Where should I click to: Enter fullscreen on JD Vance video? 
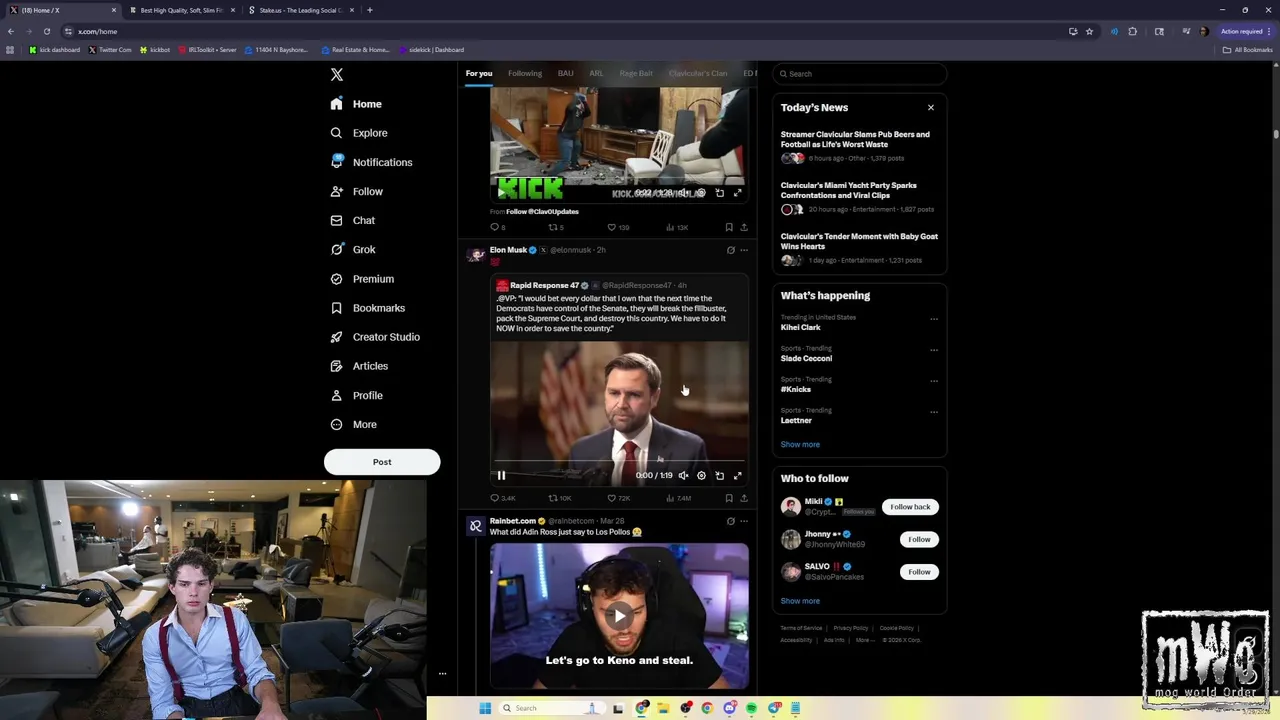737,475
